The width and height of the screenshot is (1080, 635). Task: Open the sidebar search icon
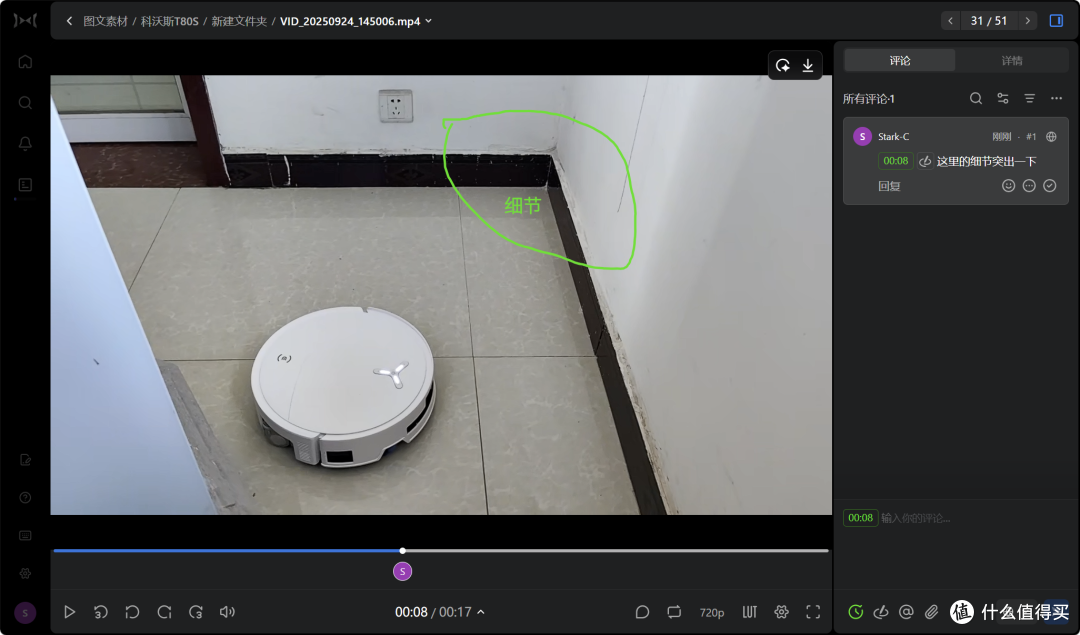(25, 103)
